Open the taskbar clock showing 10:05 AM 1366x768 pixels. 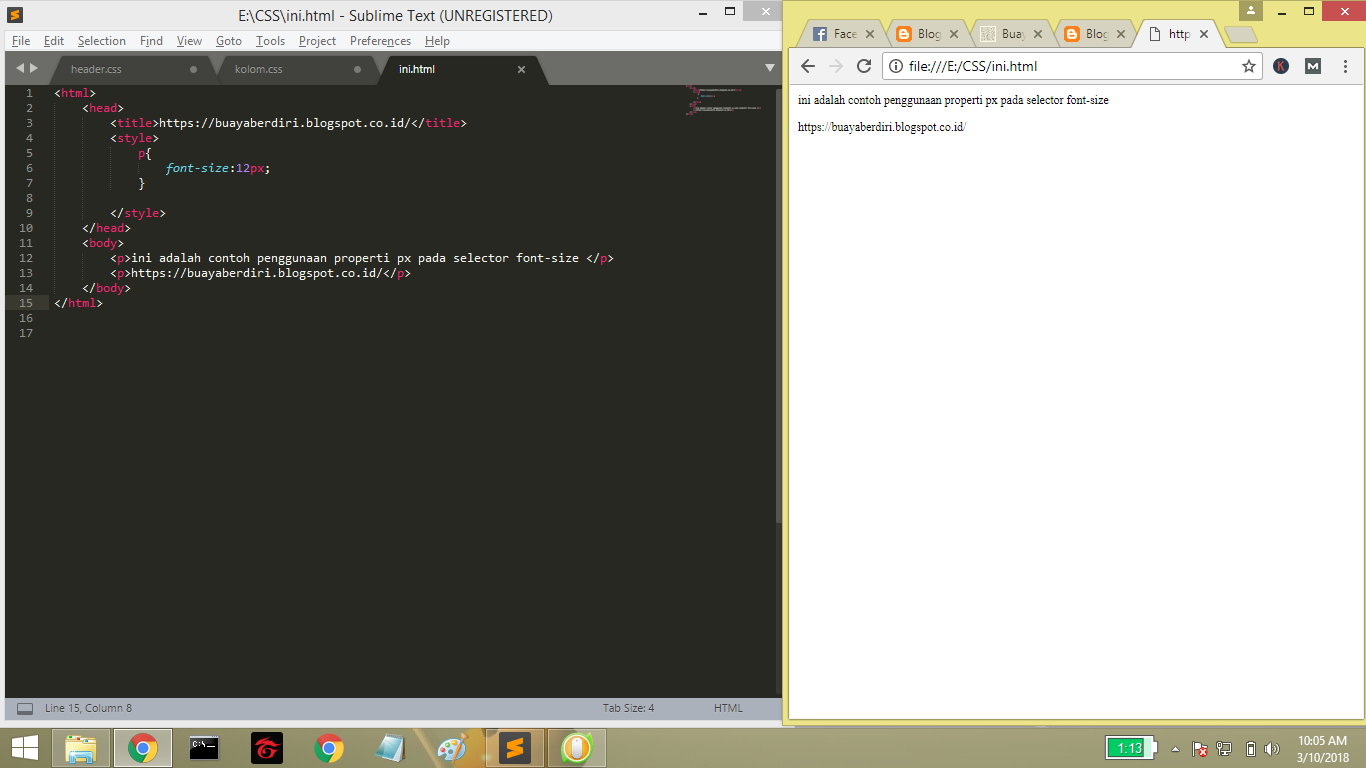(1323, 748)
